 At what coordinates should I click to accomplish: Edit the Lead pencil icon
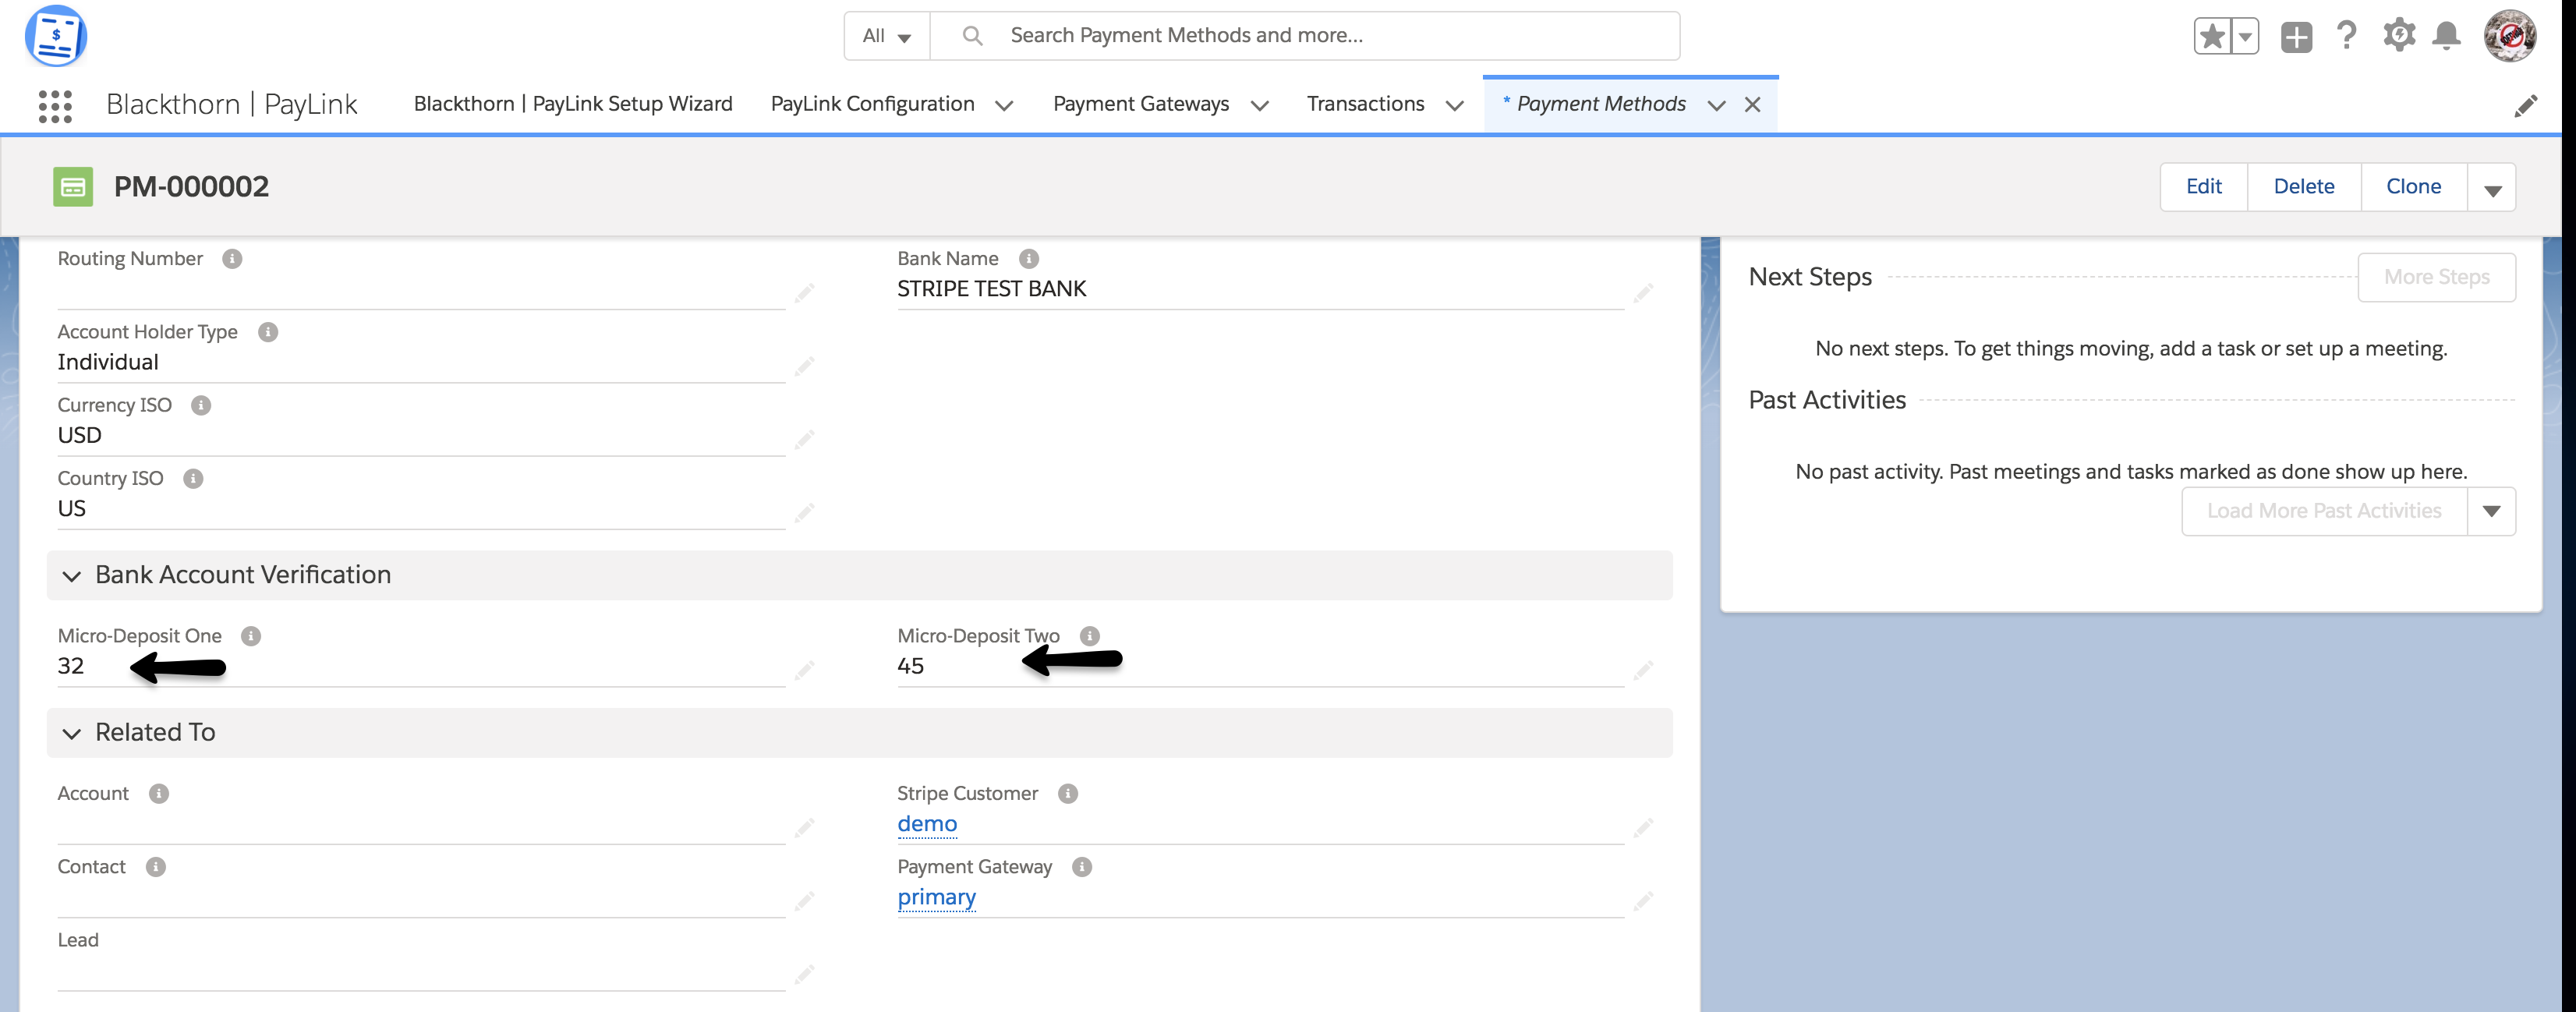click(x=804, y=974)
